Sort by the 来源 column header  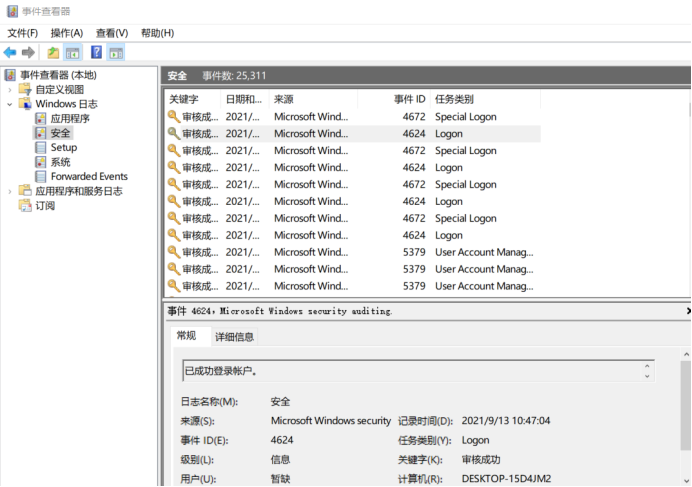313,99
